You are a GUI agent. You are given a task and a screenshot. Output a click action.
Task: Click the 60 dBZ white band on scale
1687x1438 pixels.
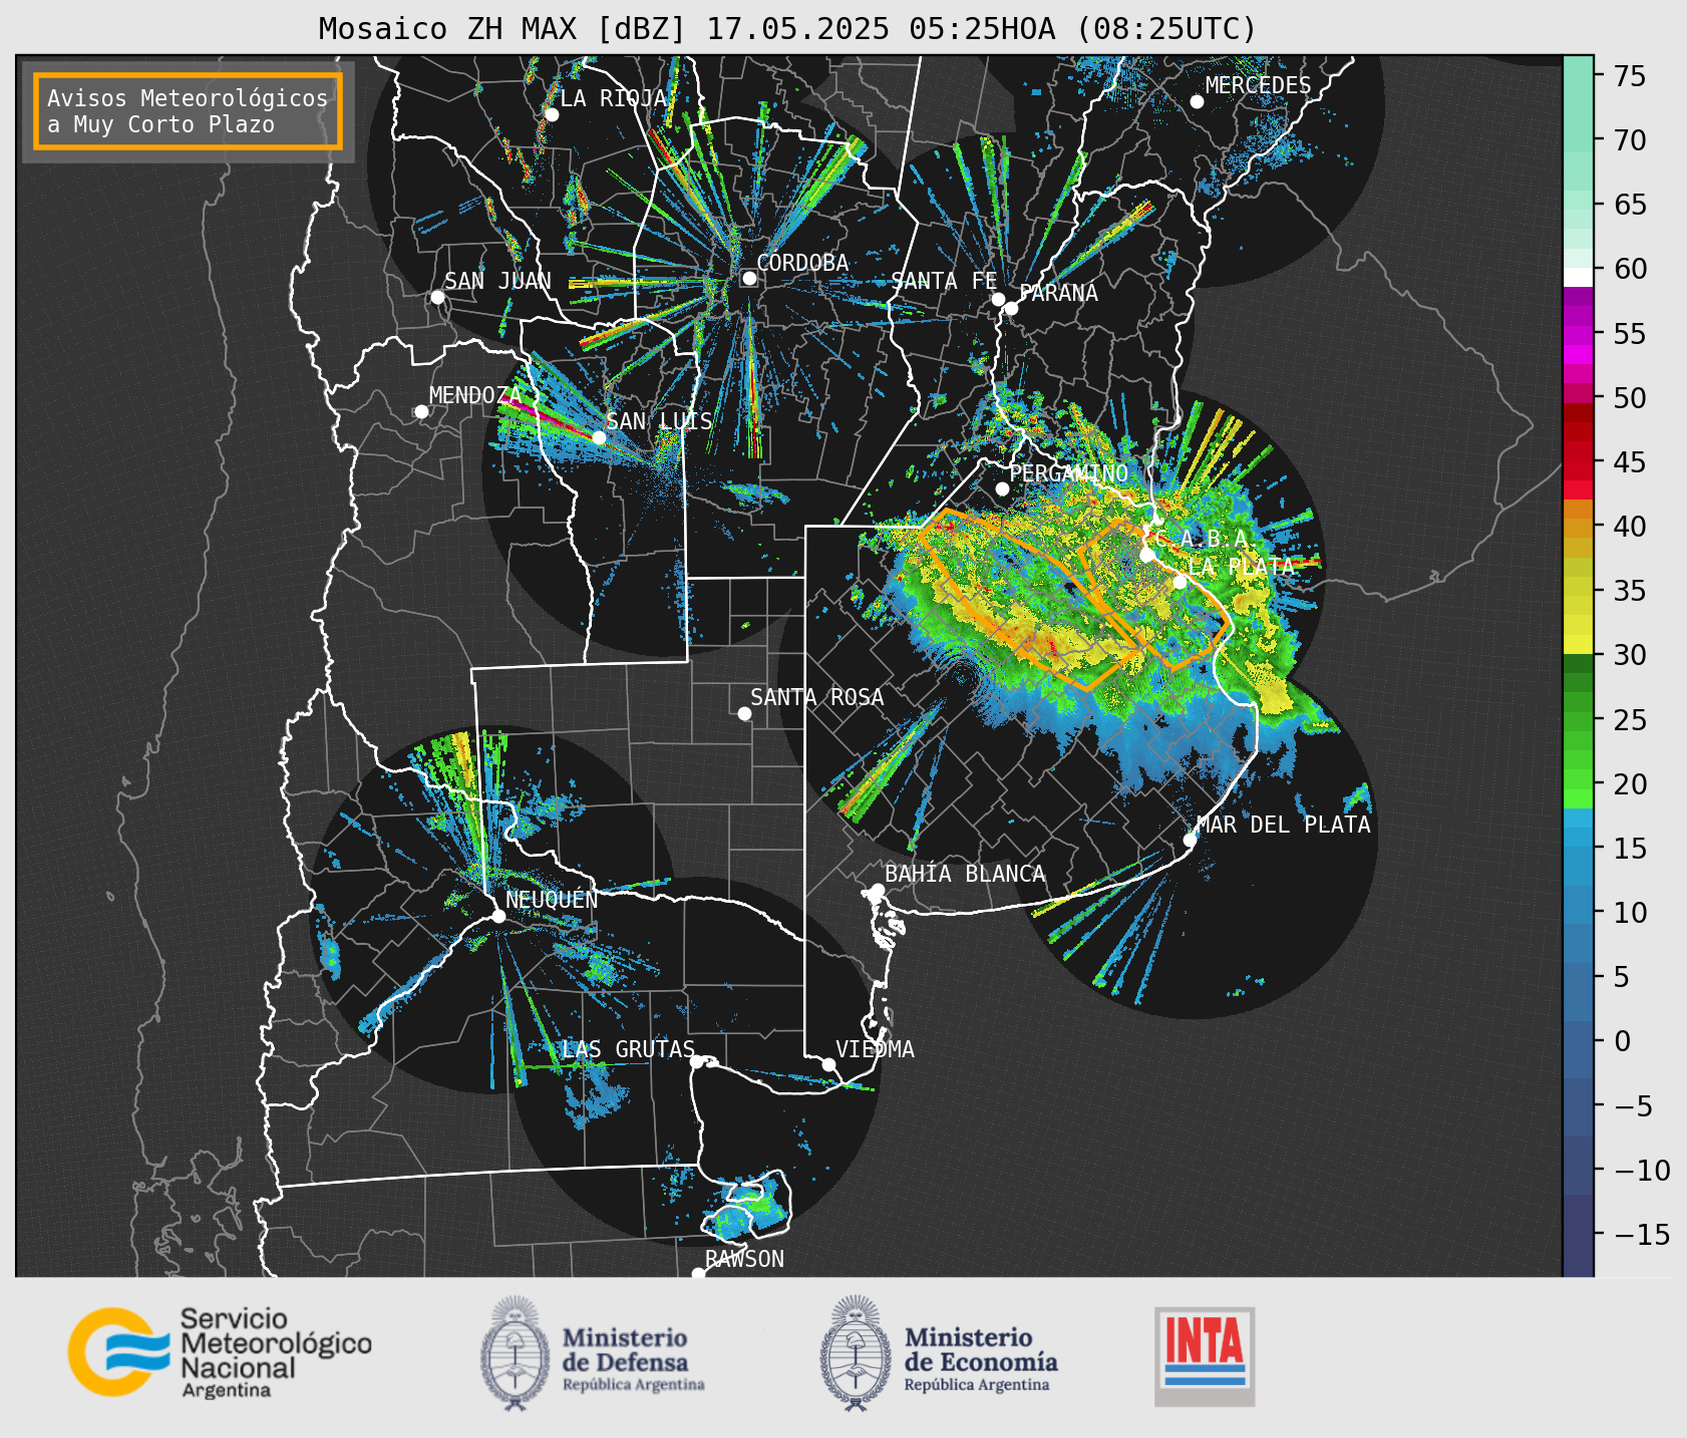pyautogui.click(x=1578, y=277)
